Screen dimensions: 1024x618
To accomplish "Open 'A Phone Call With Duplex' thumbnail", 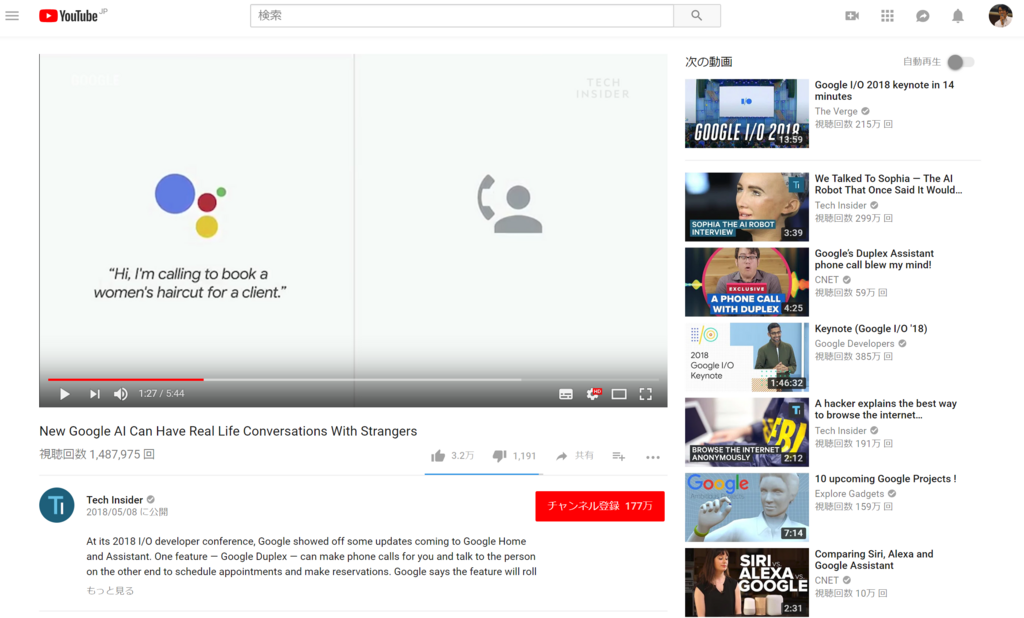I will point(746,282).
